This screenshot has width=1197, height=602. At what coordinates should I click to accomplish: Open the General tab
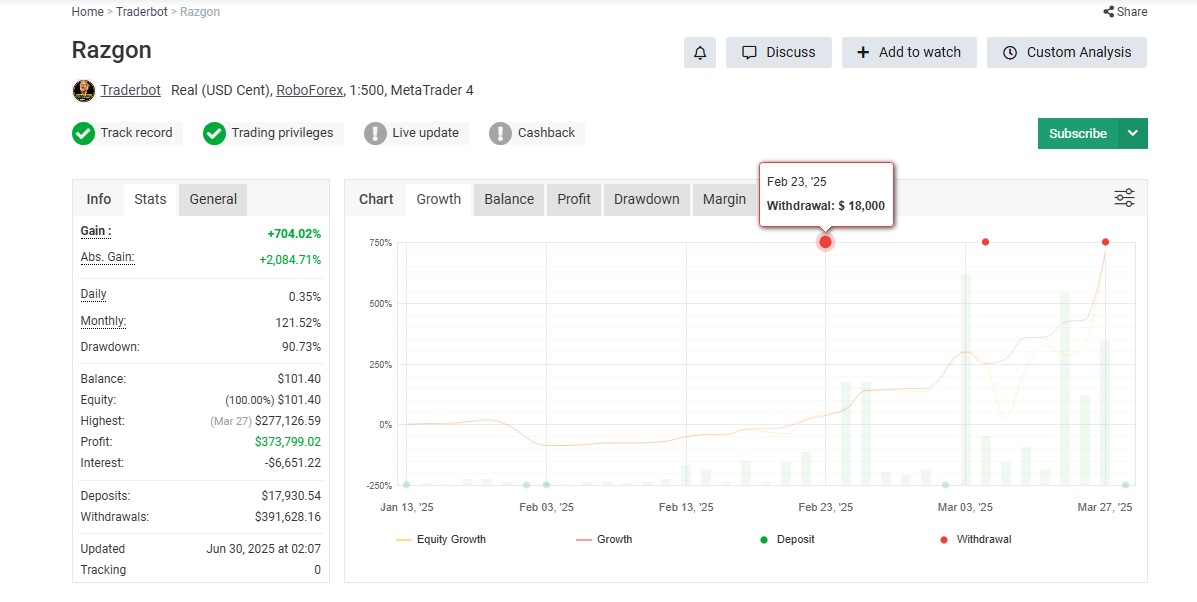tap(213, 199)
